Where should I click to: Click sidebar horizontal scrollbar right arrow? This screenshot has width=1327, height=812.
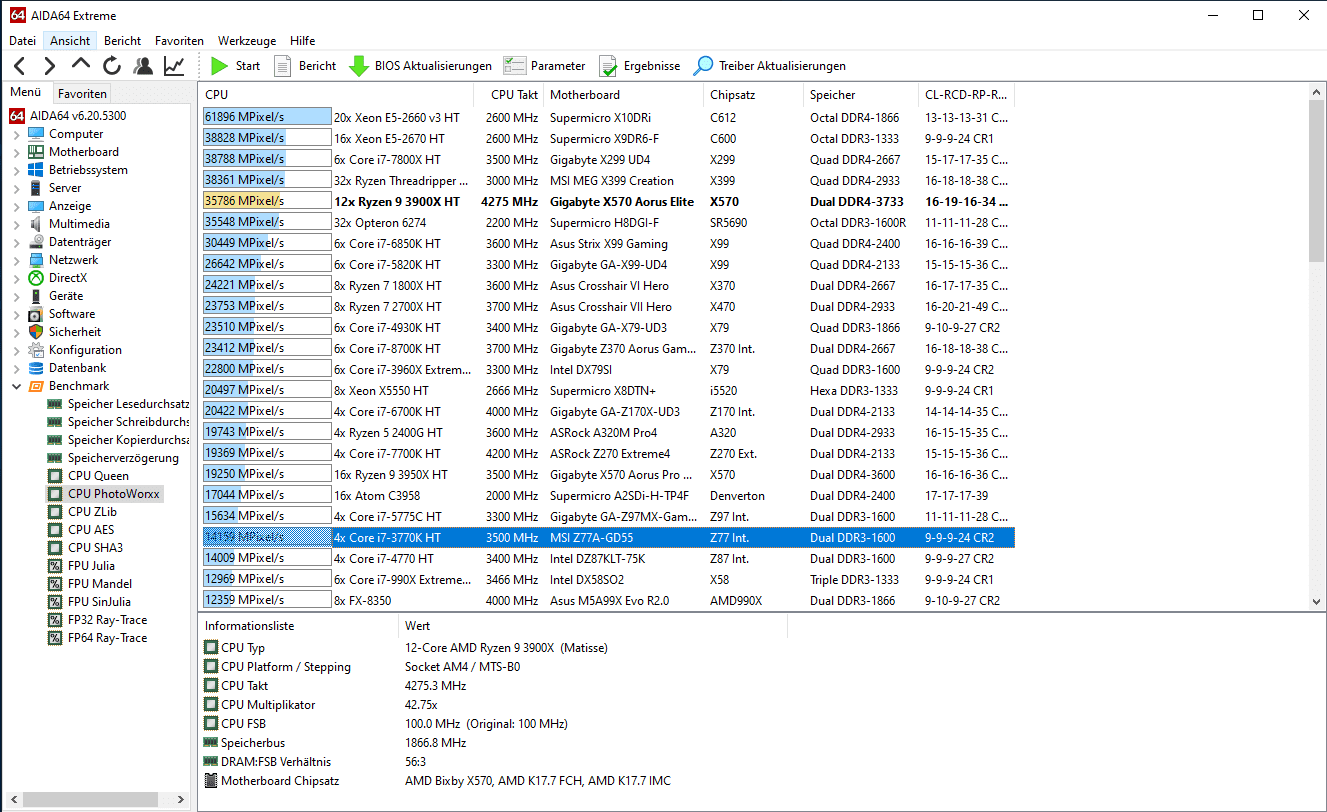181,800
